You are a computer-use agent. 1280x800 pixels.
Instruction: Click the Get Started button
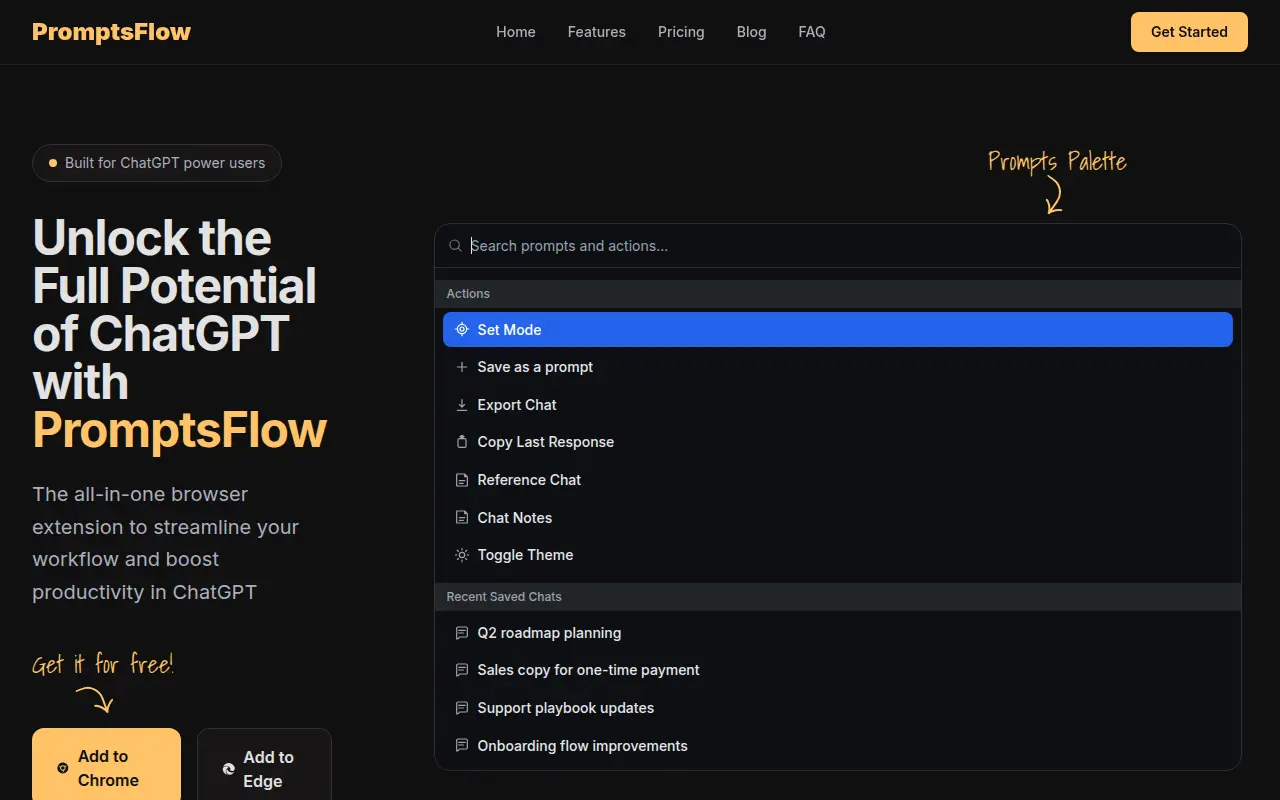coord(1189,32)
